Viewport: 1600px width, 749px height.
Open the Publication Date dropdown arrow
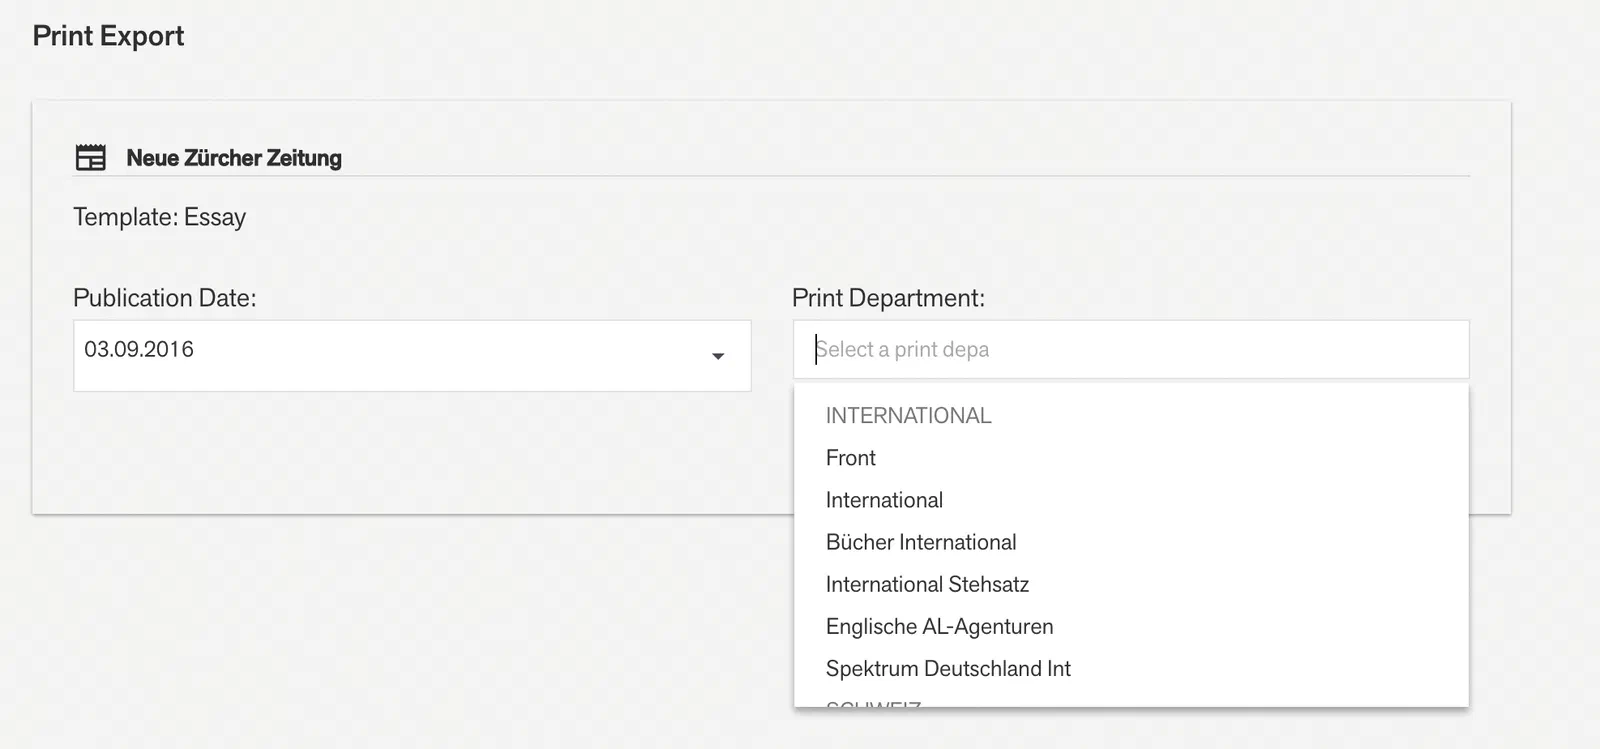[x=718, y=356]
